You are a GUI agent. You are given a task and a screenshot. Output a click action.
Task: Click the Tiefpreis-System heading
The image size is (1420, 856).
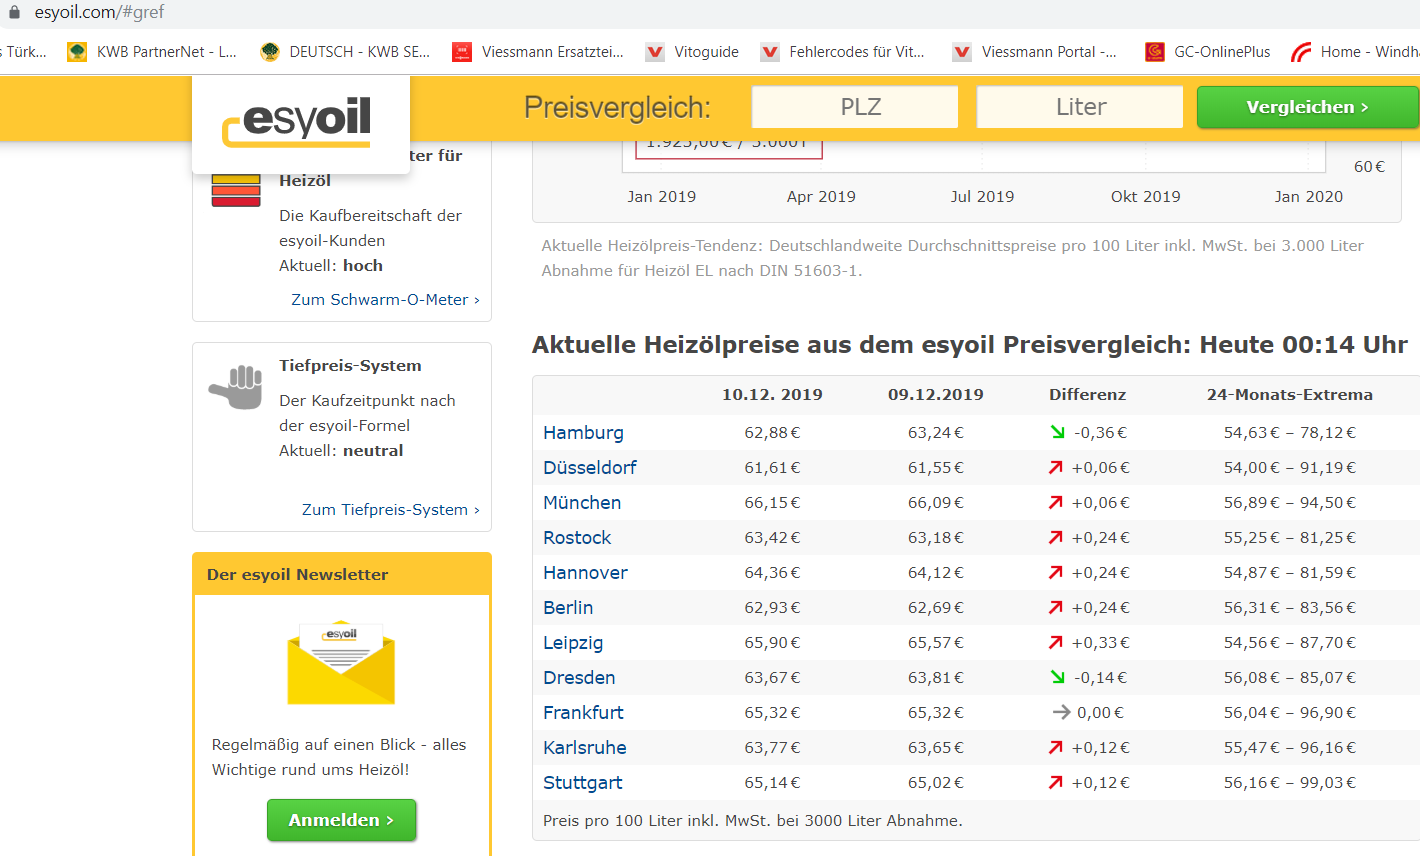[x=350, y=365]
